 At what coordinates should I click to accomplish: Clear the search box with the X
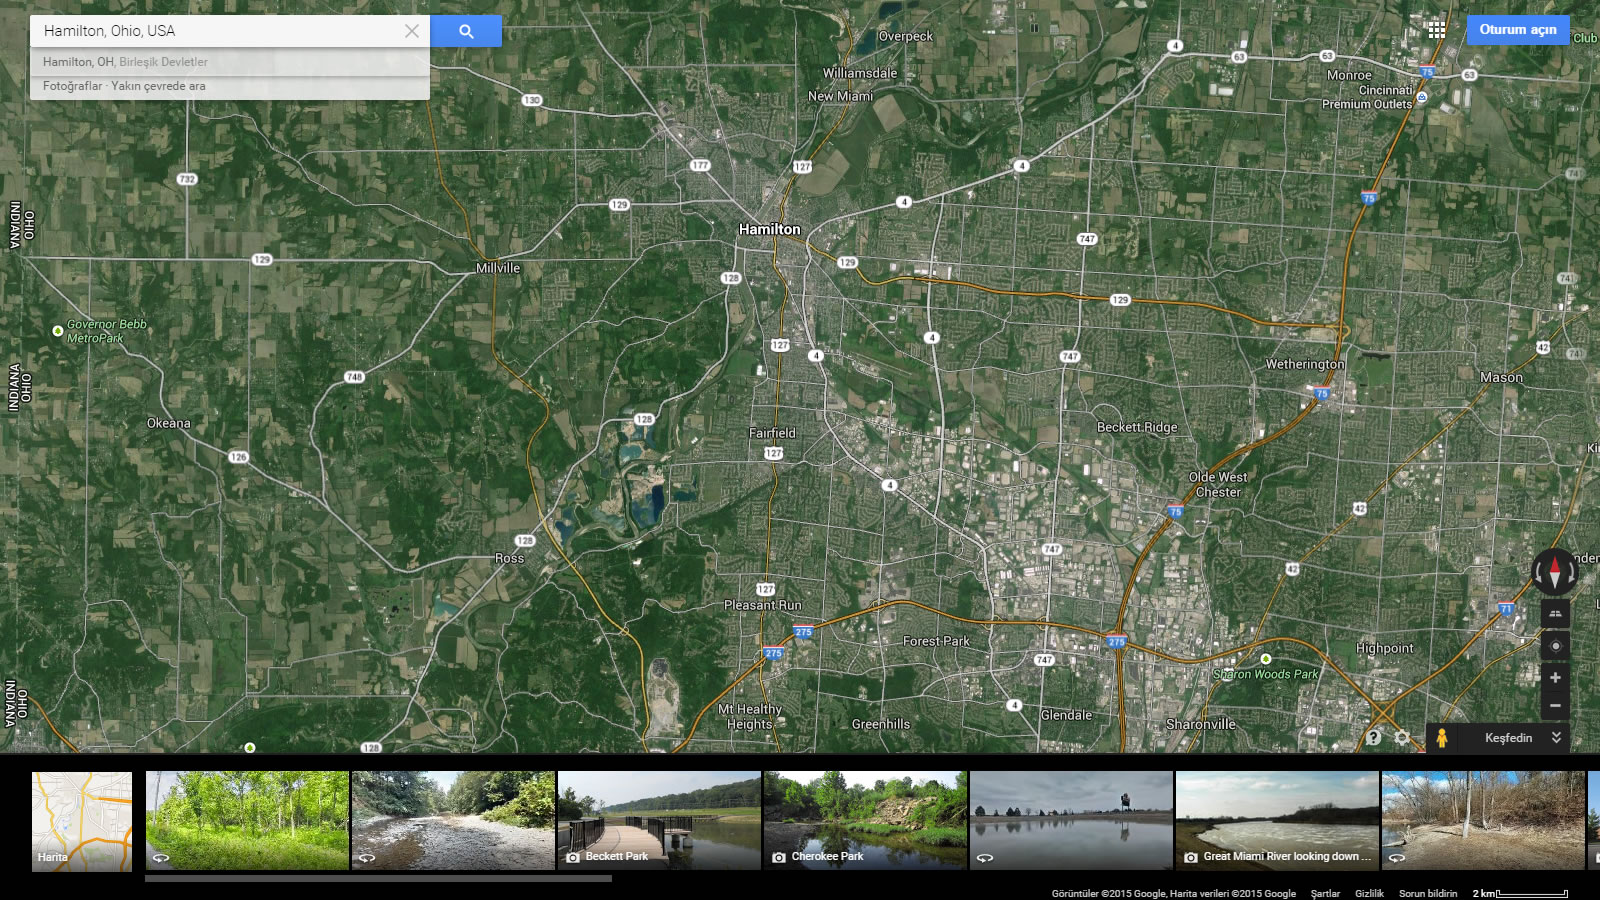411,31
